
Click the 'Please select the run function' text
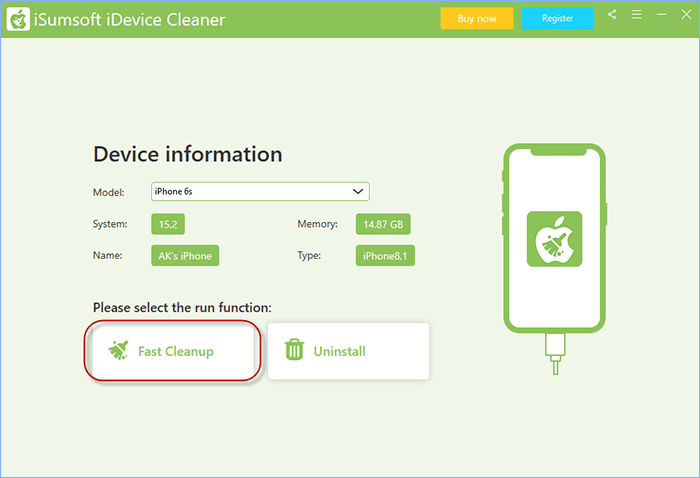tap(182, 308)
